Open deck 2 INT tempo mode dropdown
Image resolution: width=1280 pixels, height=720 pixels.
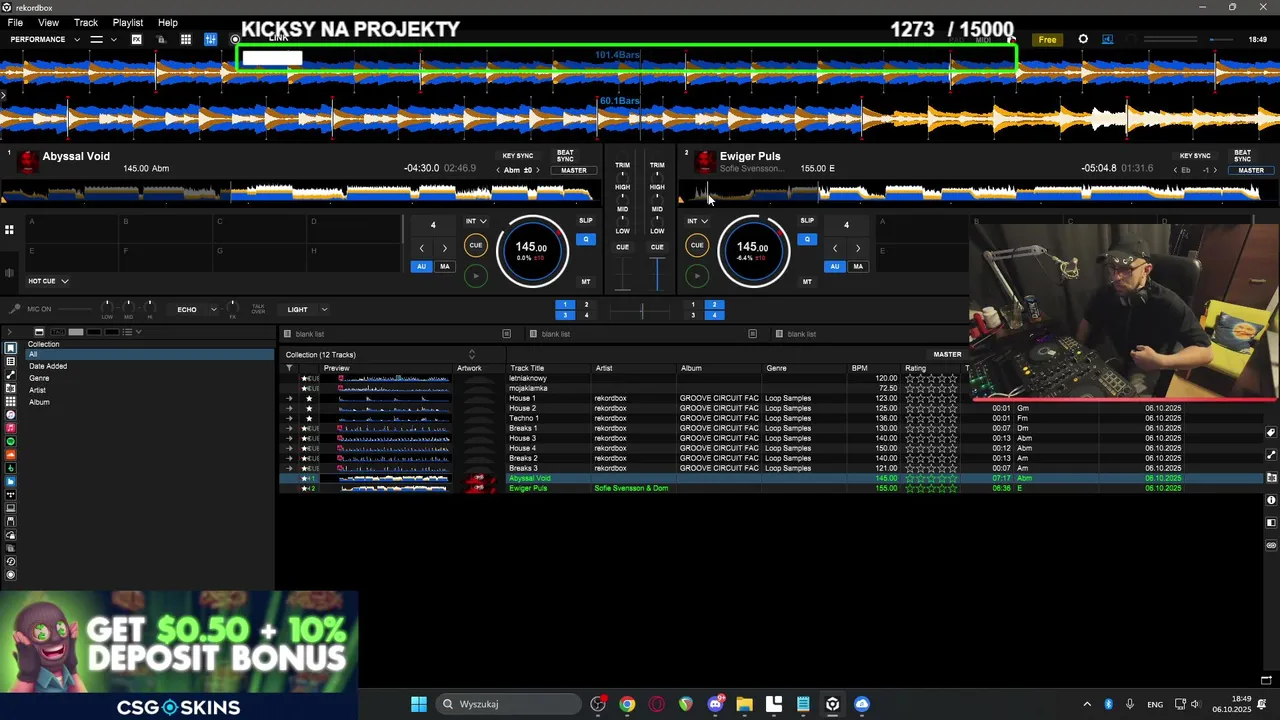pos(697,221)
